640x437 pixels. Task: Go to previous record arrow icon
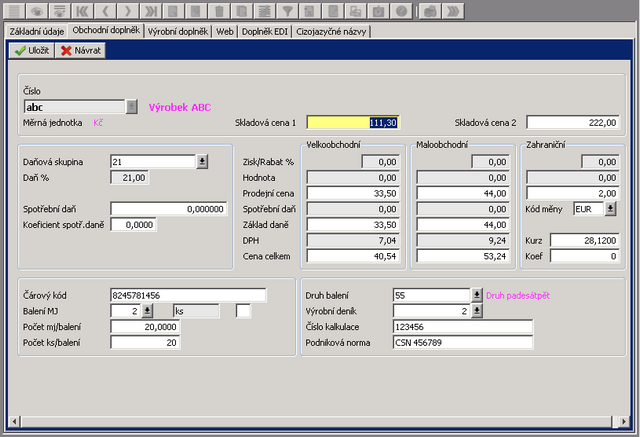point(108,11)
